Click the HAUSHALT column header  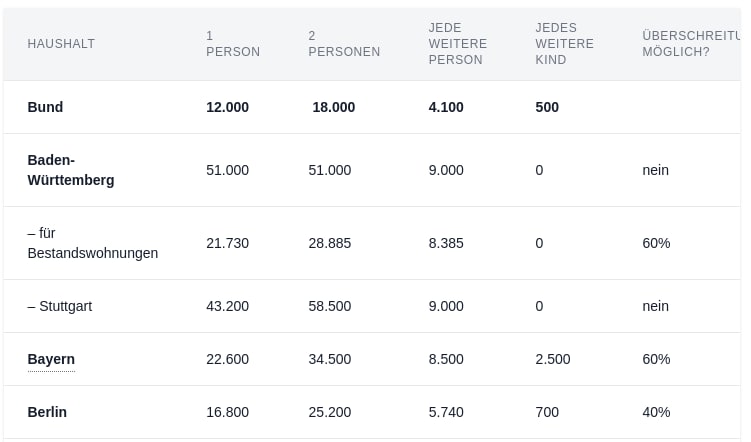(x=61, y=44)
